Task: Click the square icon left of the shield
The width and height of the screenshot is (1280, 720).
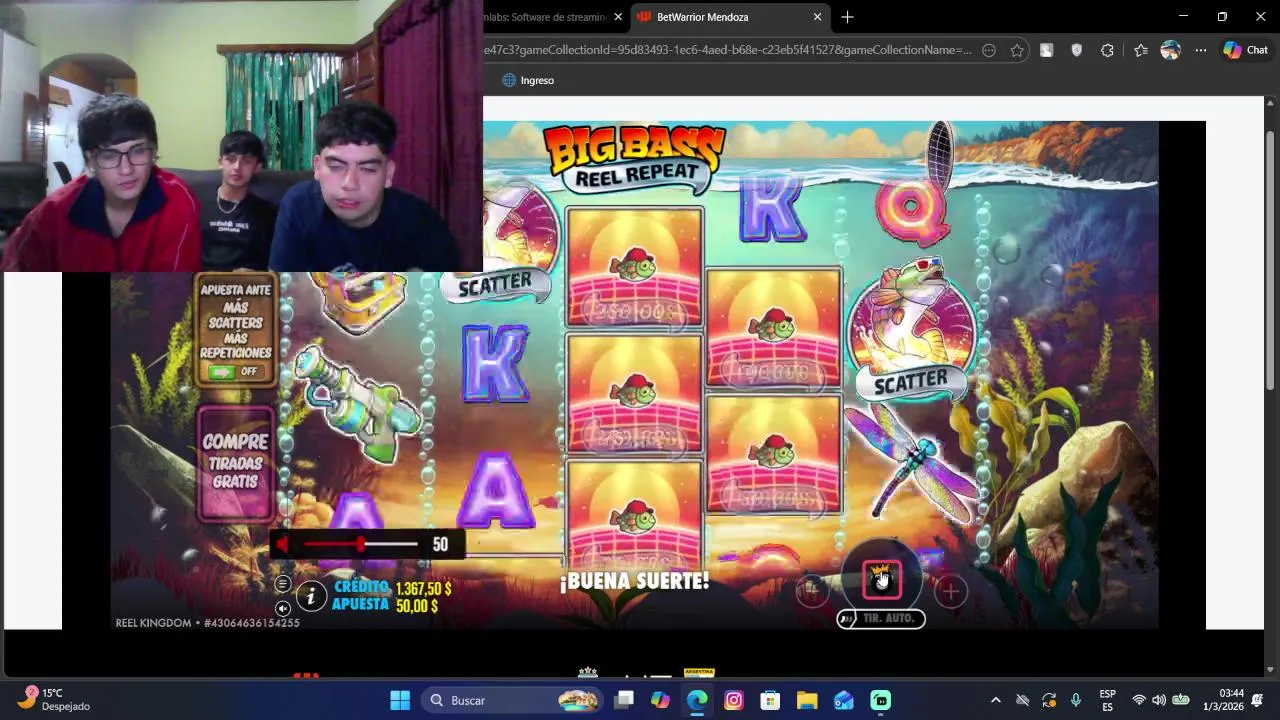Action: point(1046,50)
